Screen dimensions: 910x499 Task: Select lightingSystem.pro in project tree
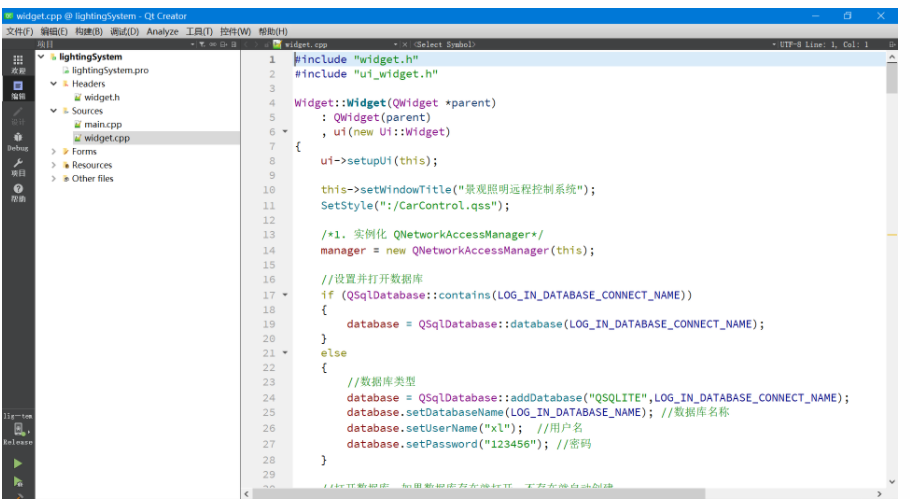[110, 70]
